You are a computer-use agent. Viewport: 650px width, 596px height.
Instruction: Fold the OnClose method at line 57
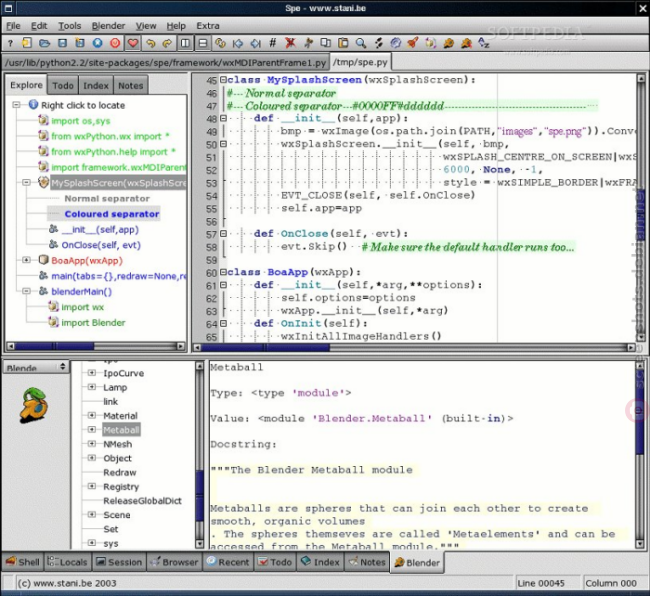223,234
